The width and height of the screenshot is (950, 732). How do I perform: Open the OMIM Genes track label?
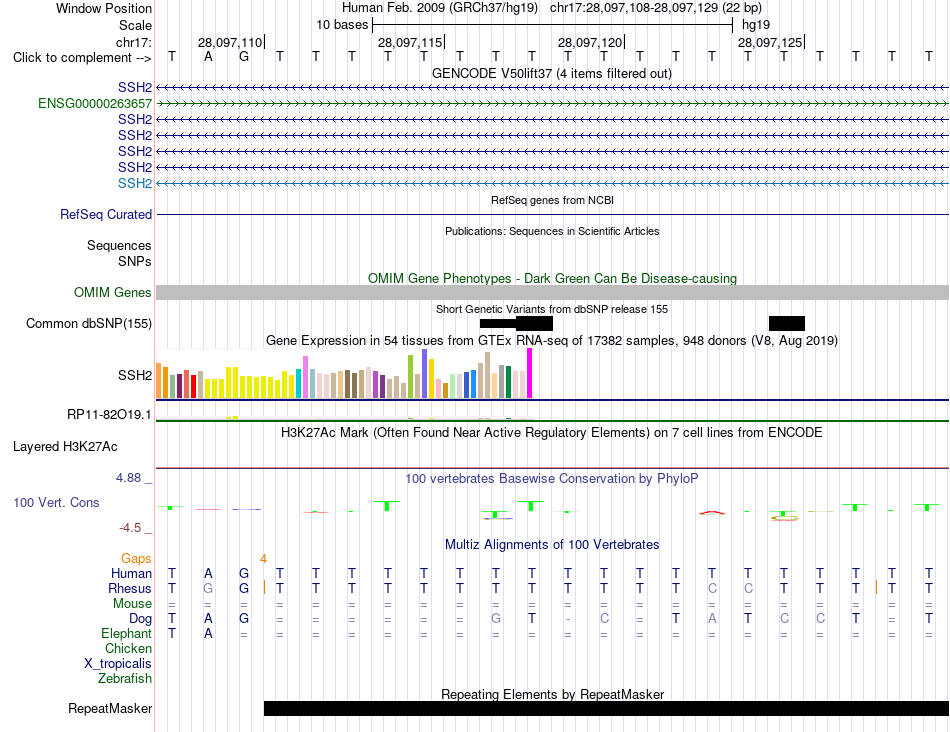pos(113,293)
